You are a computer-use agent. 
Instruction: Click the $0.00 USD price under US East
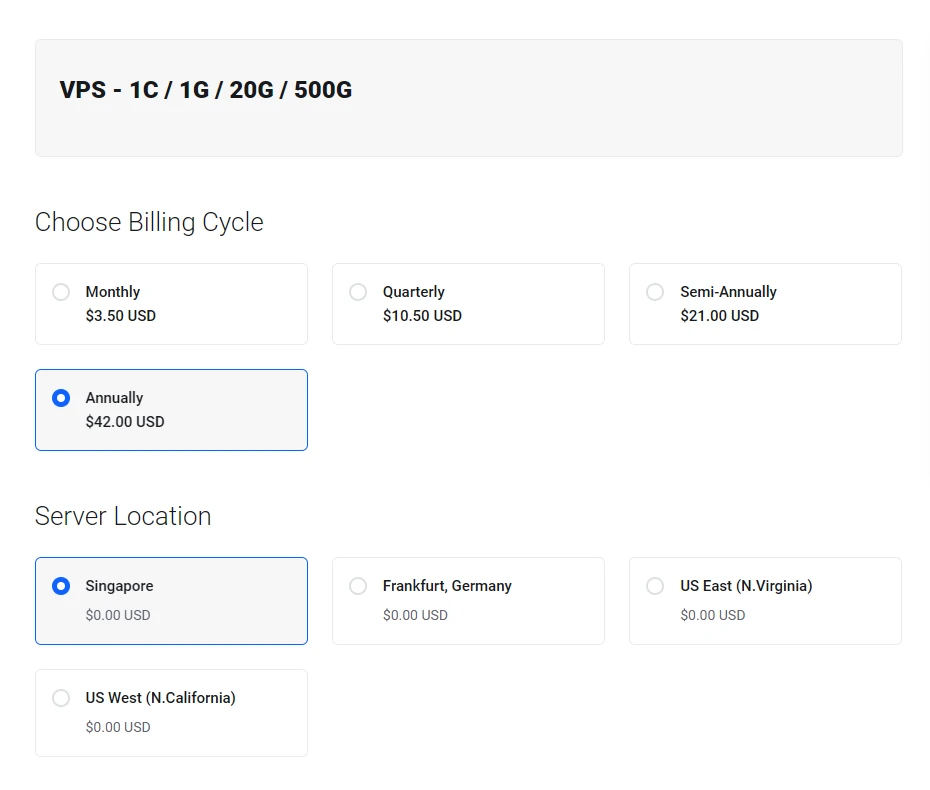(712, 615)
